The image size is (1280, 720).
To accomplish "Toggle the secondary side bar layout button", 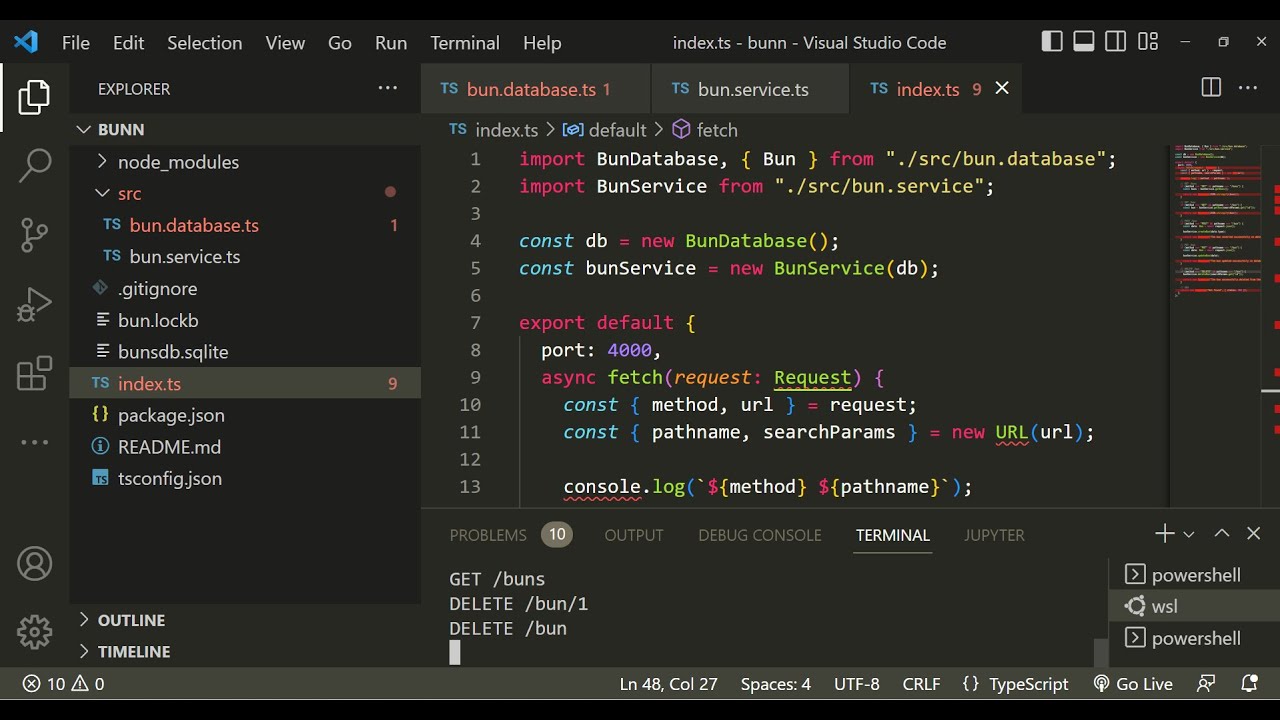I will [x=1116, y=42].
